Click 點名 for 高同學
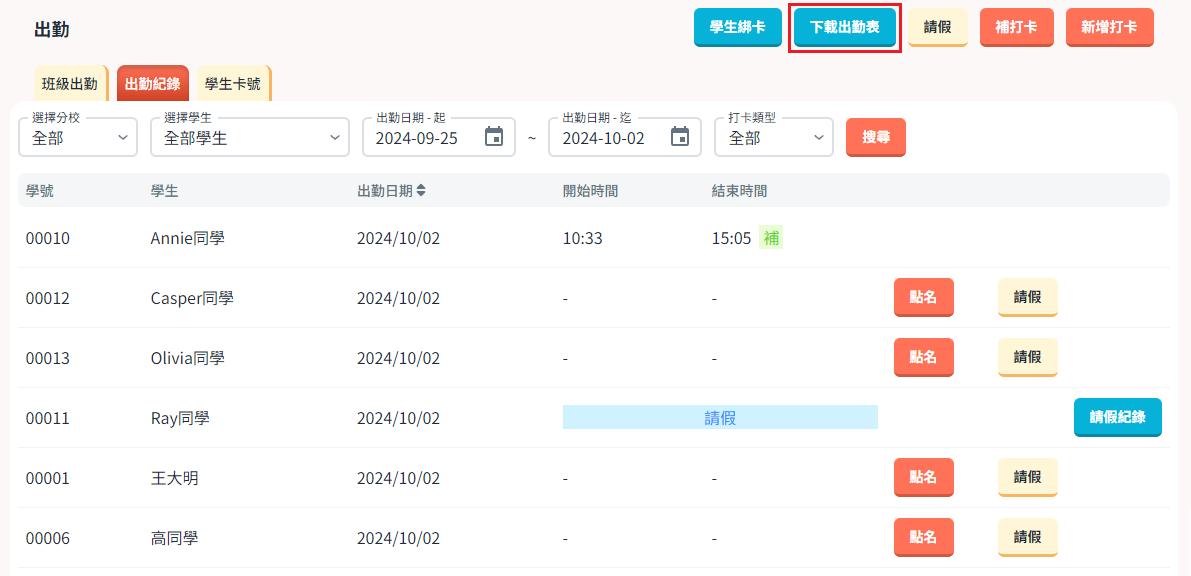This screenshot has height=576, width=1191. coord(924,538)
